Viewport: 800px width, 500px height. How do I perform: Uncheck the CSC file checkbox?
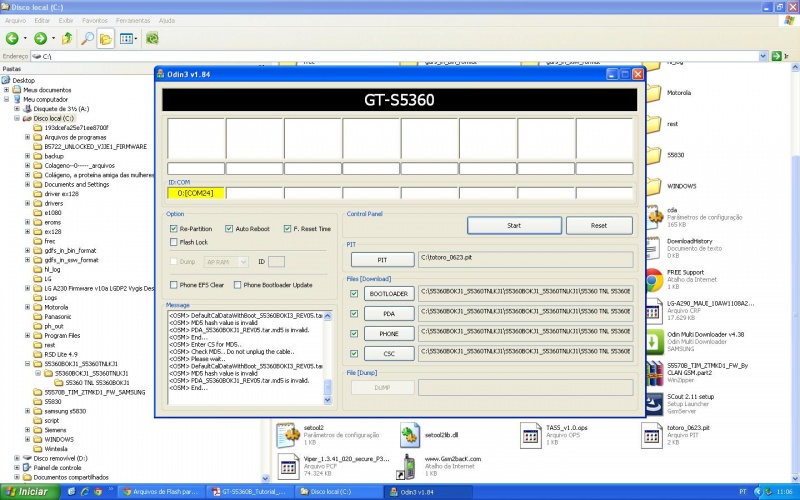[x=354, y=353]
